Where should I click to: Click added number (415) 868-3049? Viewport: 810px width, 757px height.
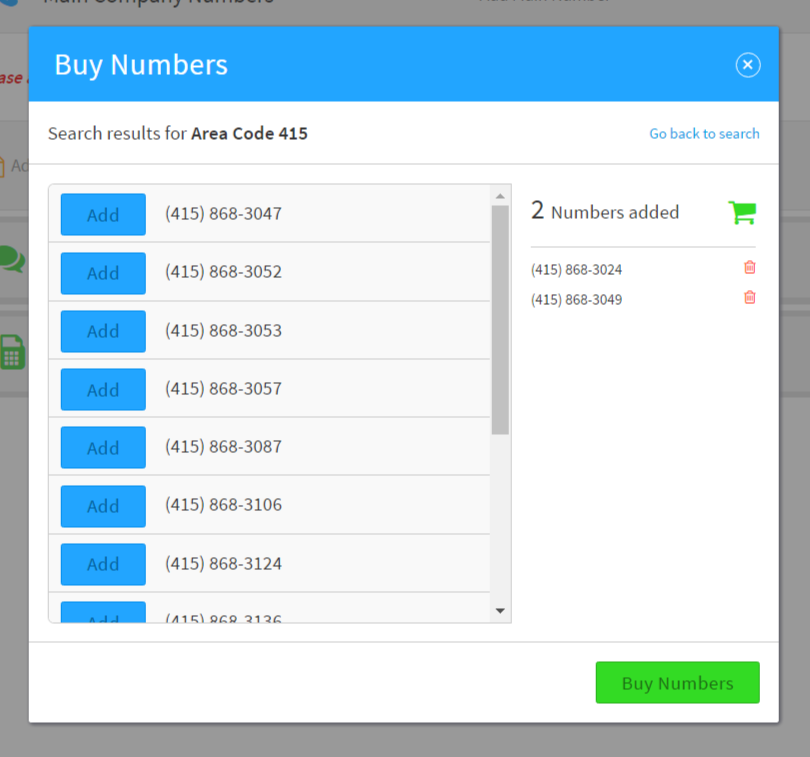[577, 300]
